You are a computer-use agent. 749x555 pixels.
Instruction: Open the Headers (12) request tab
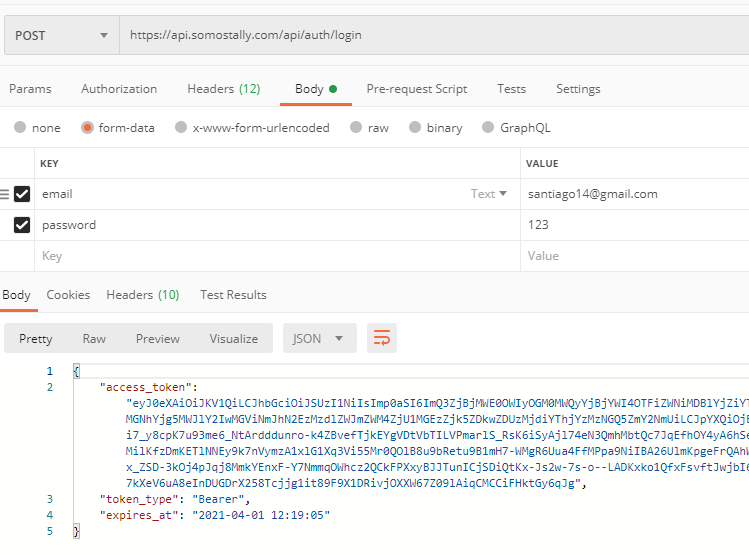(223, 89)
